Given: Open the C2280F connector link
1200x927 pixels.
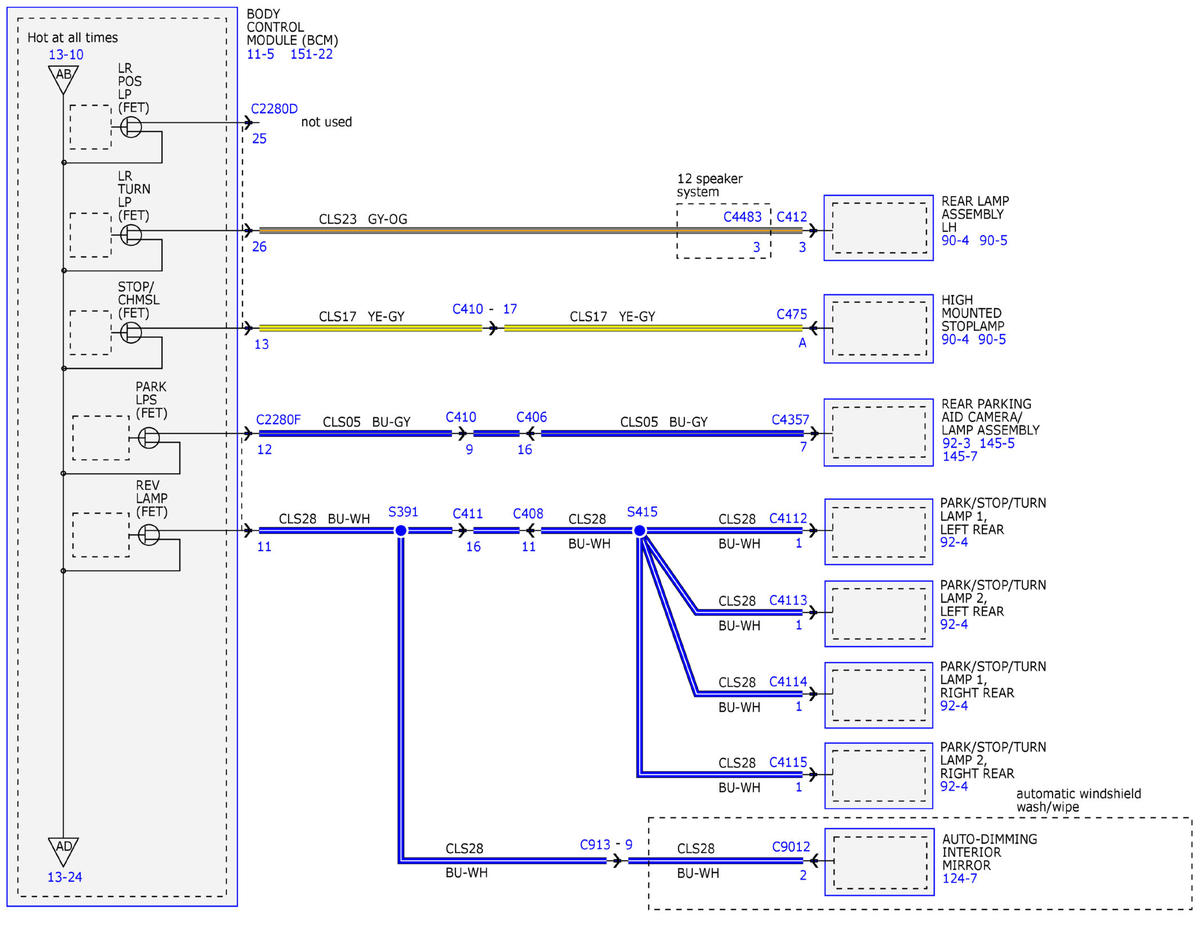Looking at the screenshot, I should coord(280,420).
